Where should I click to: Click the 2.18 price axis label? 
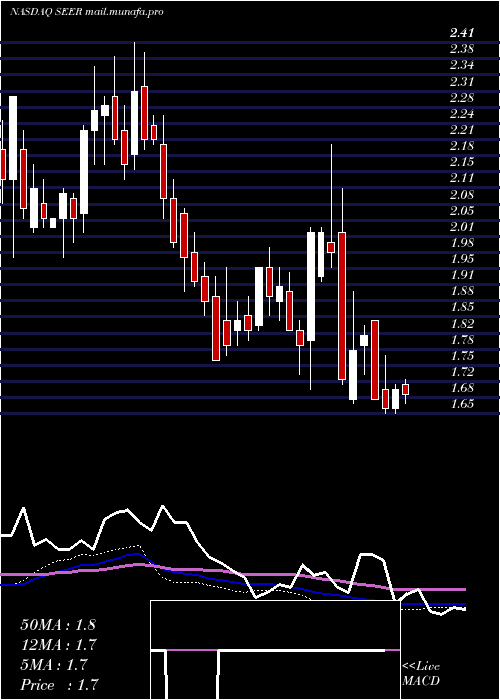[x=462, y=146]
